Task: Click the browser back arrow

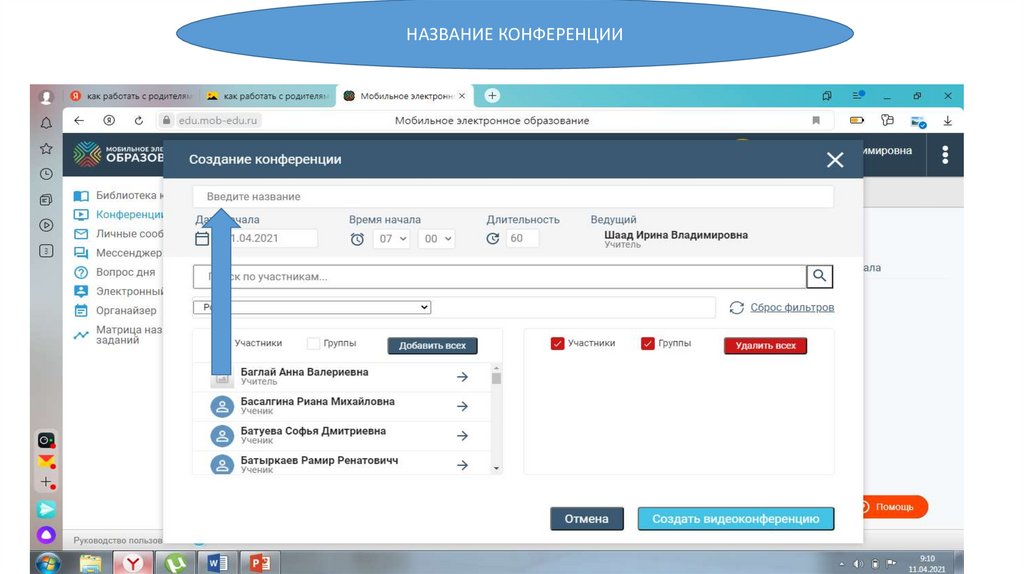Action: point(79,120)
